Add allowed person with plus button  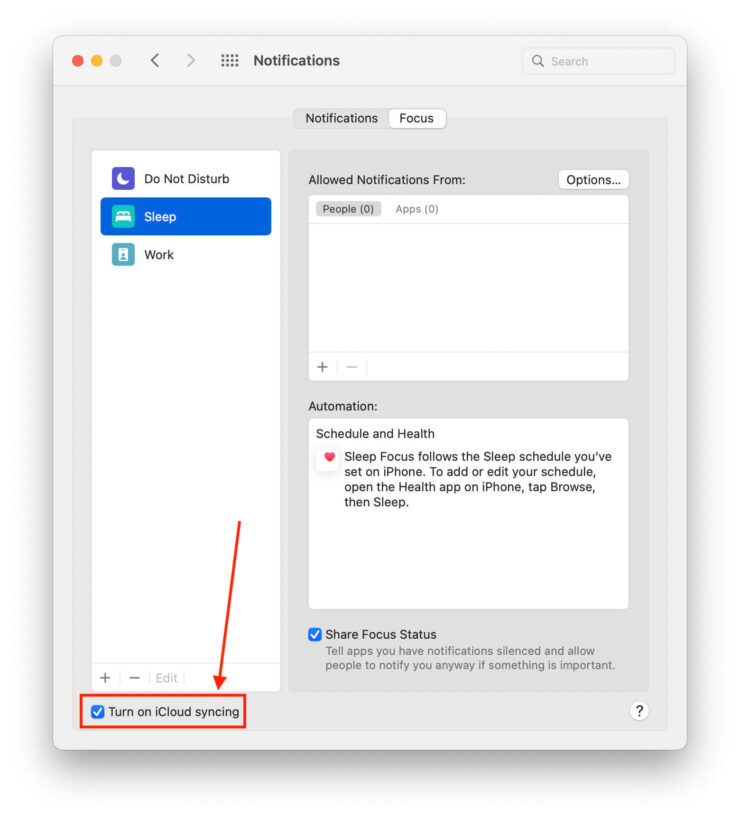pos(322,367)
